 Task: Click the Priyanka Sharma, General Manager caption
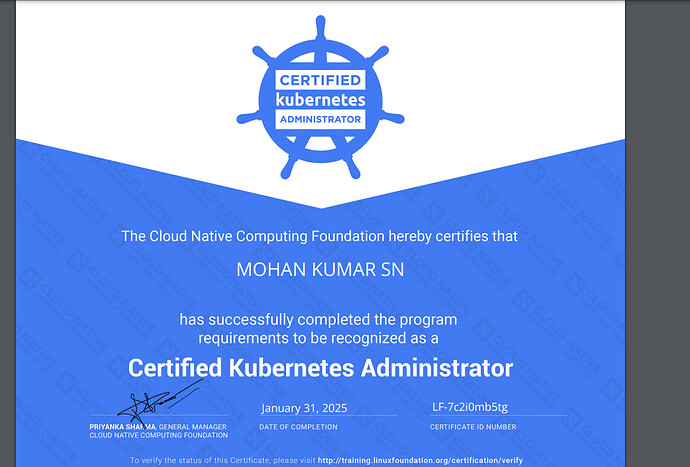[x=158, y=427]
